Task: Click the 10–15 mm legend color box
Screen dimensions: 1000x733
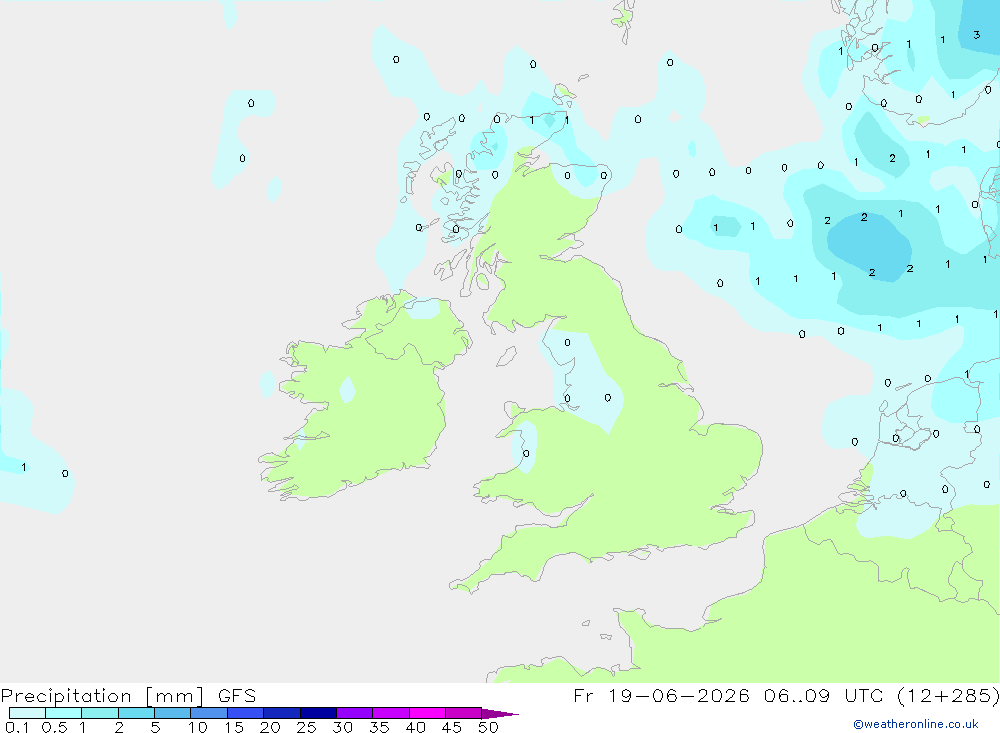Action: 209,713
